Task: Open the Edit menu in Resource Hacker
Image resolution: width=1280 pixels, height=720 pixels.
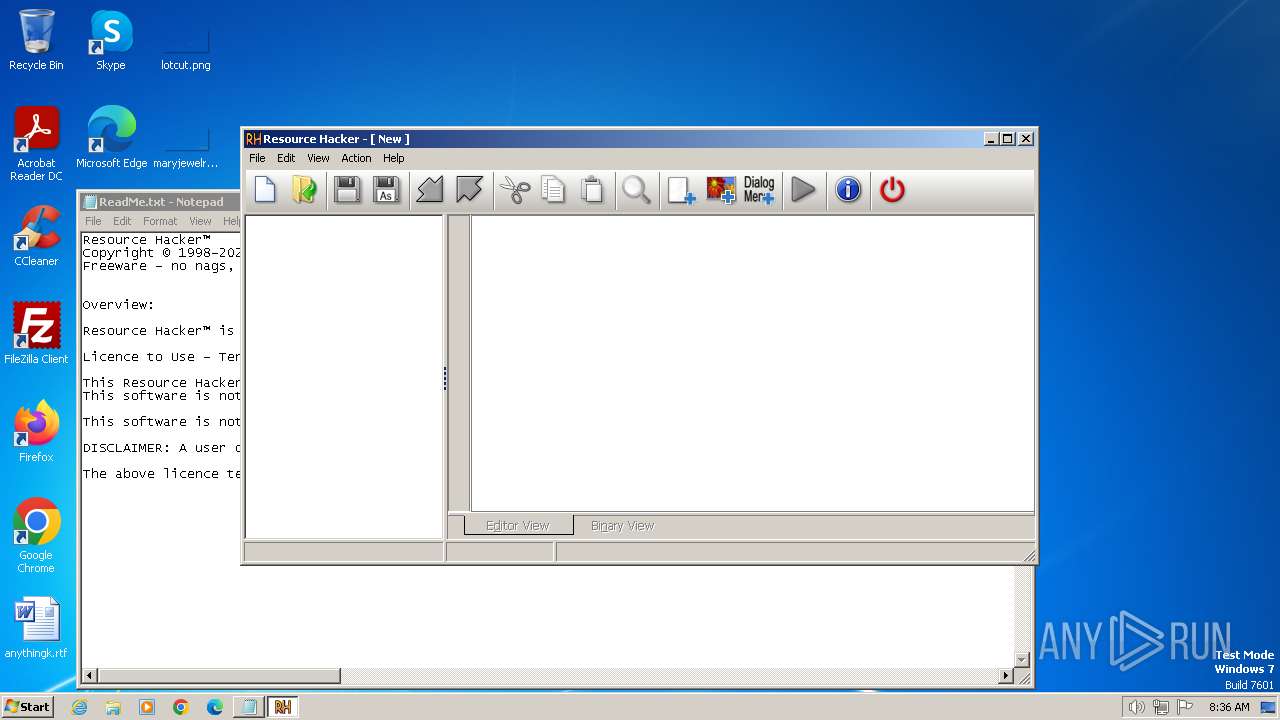Action: point(286,158)
